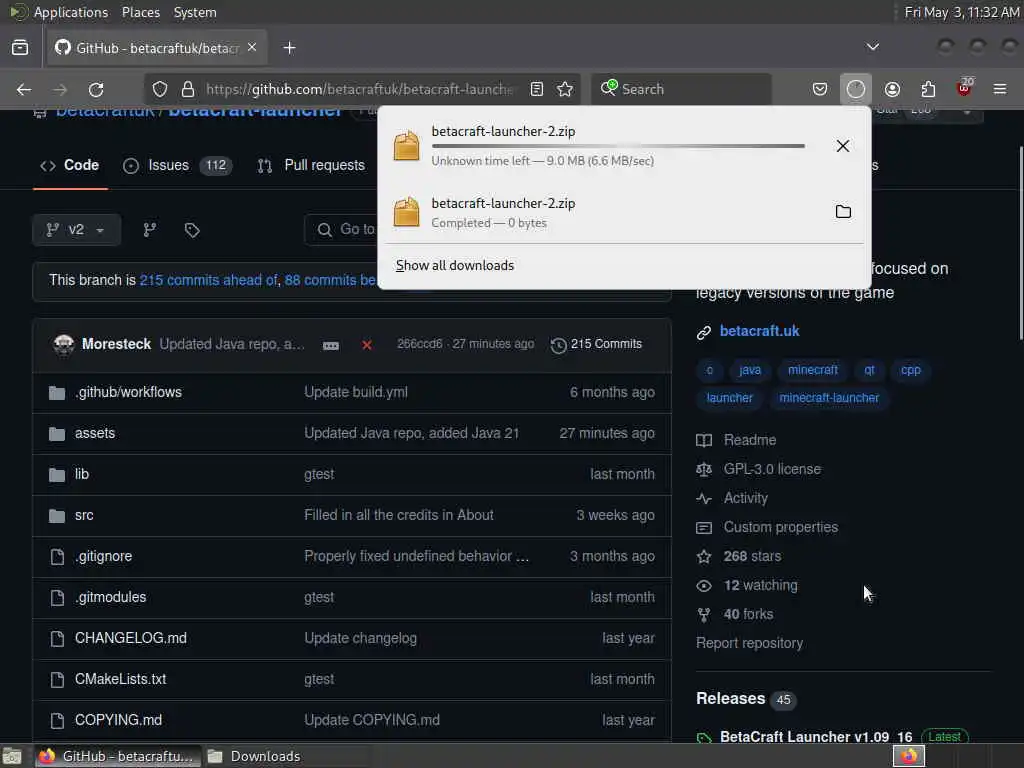Click the cpp topic tag
1024x768 pixels.
(x=910, y=370)
